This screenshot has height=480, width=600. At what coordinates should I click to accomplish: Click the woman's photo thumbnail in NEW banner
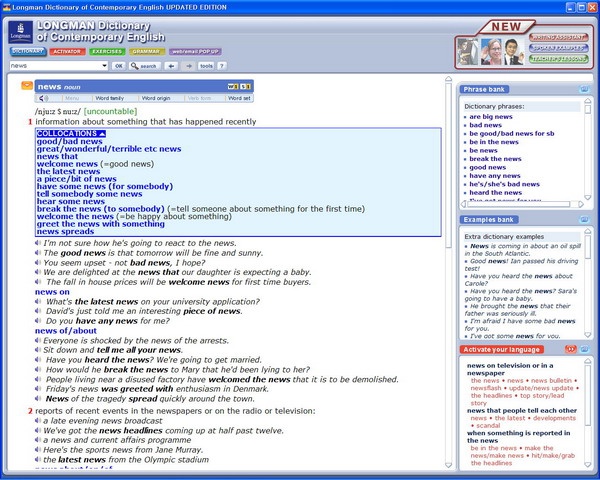(x=491, y=51)
